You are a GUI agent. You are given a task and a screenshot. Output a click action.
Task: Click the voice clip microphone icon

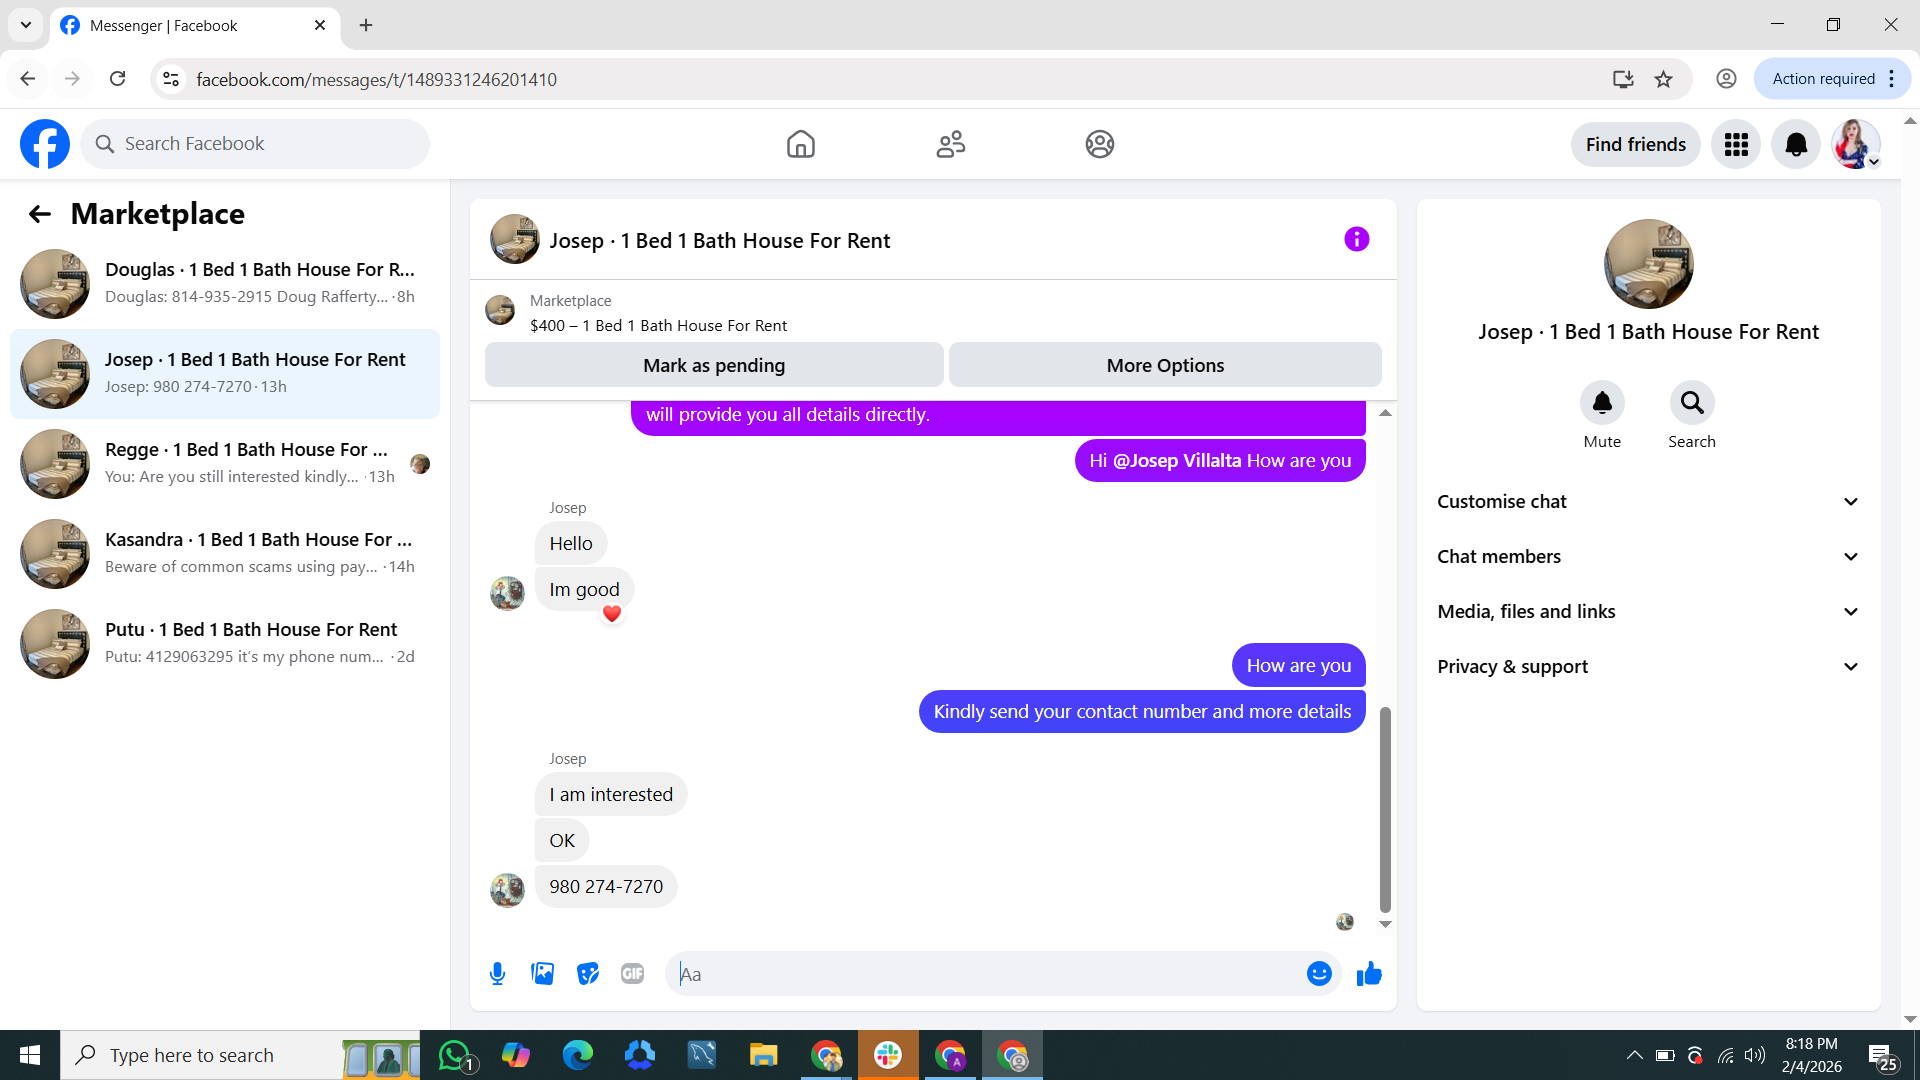point(497,974)
